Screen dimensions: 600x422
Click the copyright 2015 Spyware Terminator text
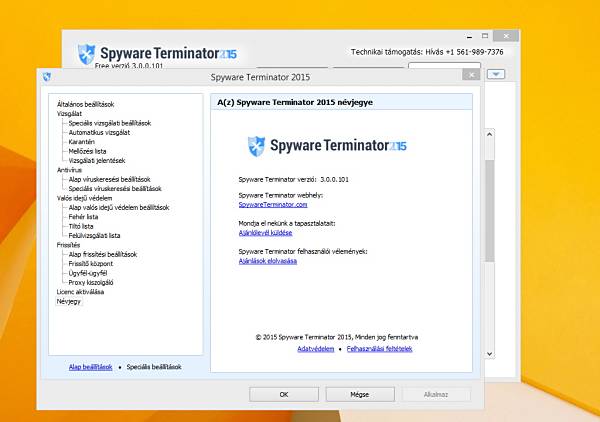click(337, 337)
